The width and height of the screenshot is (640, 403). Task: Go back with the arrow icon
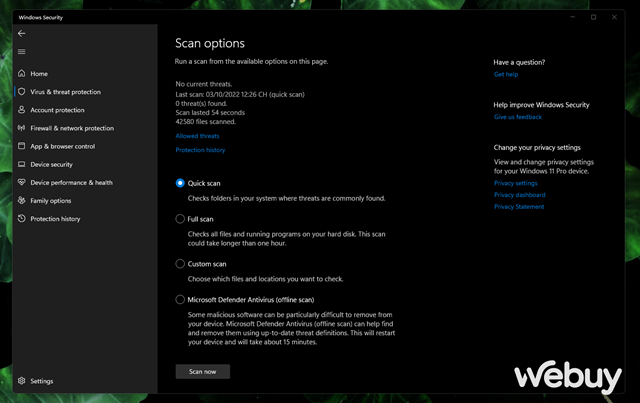click(22, 33)
